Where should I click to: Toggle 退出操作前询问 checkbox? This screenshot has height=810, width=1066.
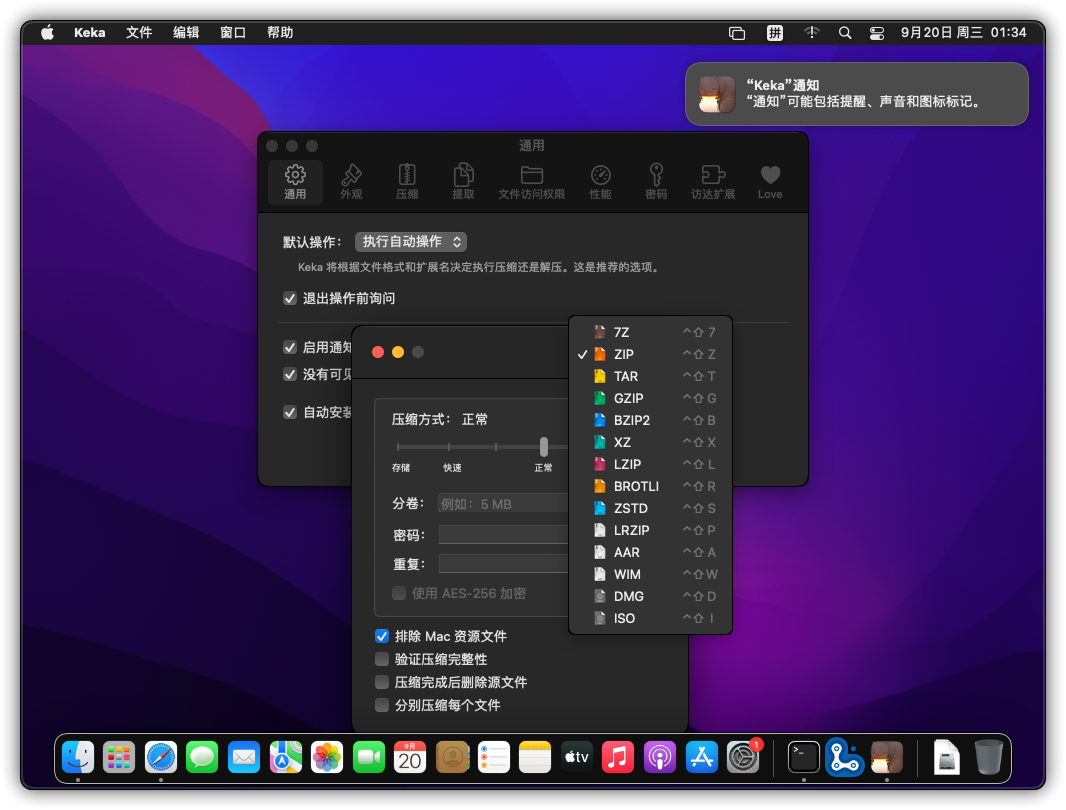[x=290, y=299]
